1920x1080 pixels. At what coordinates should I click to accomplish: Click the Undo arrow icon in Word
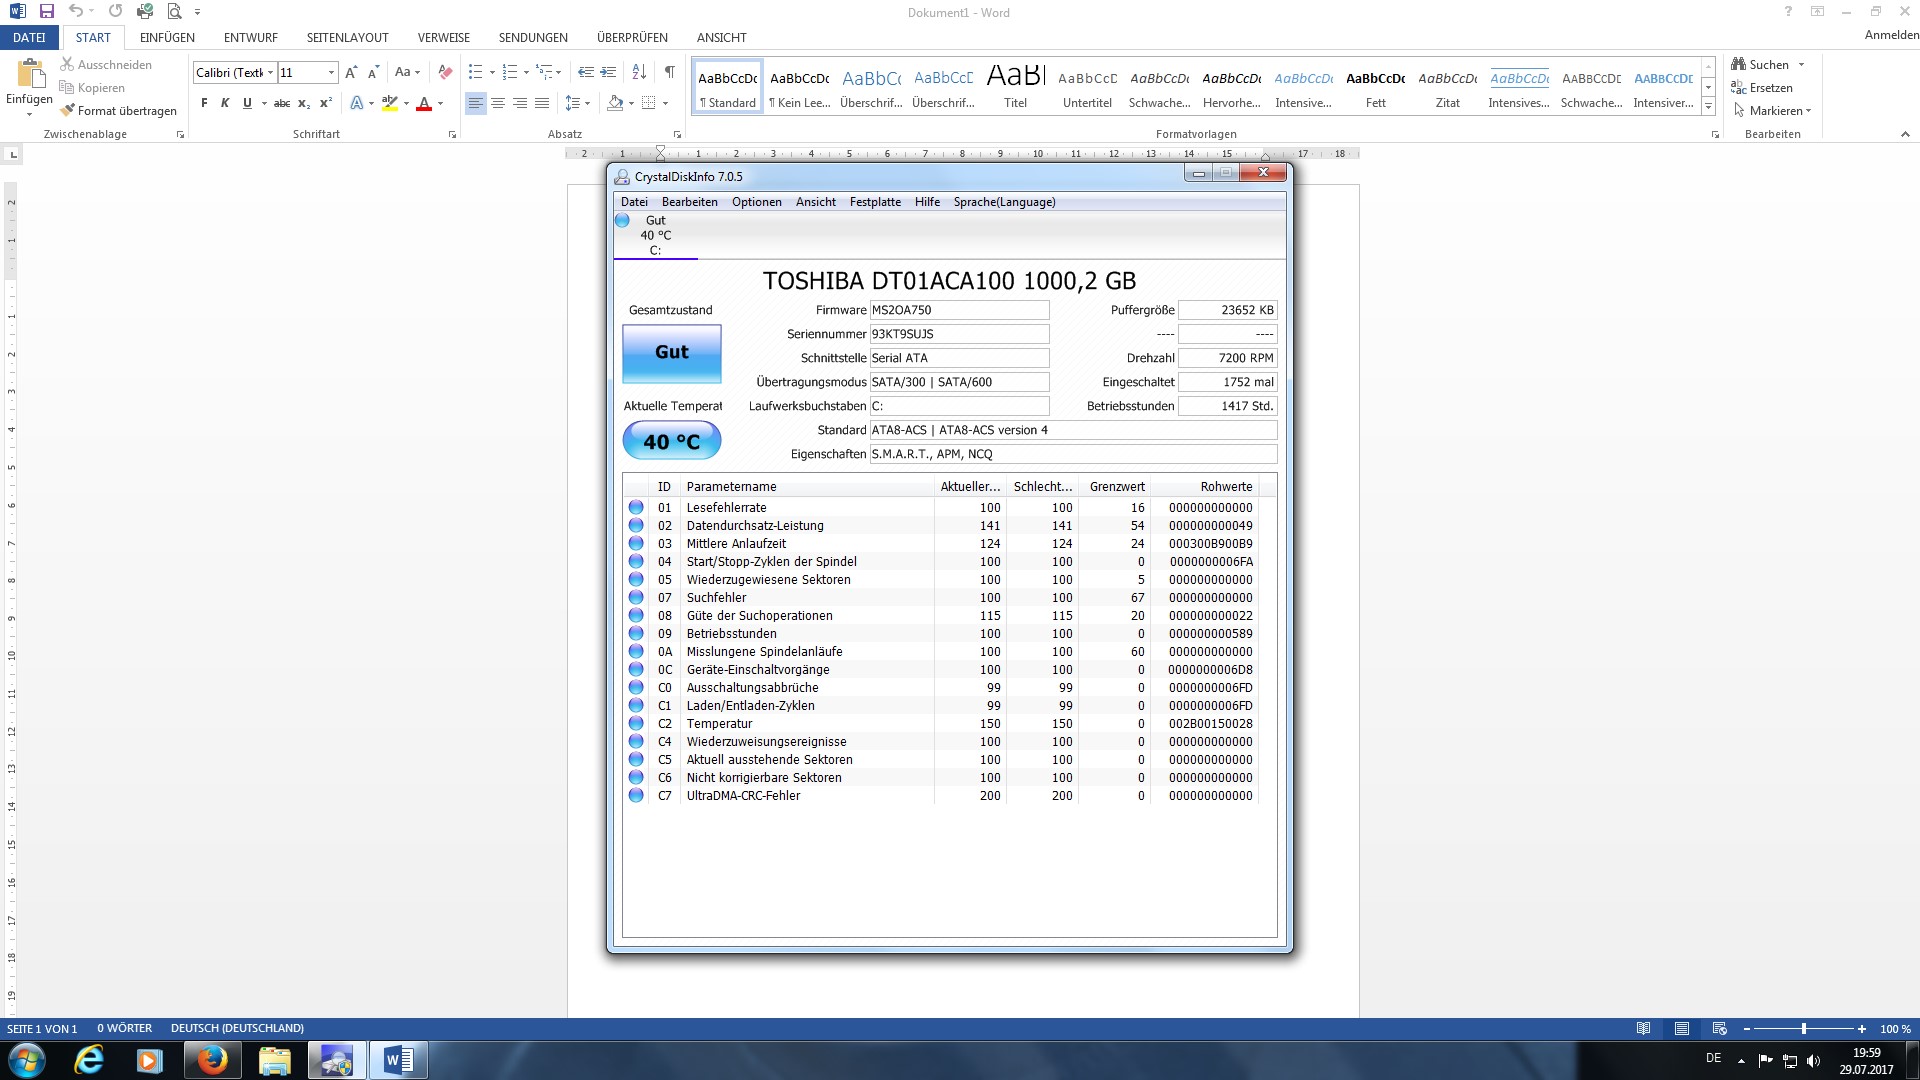click(76, 12)
